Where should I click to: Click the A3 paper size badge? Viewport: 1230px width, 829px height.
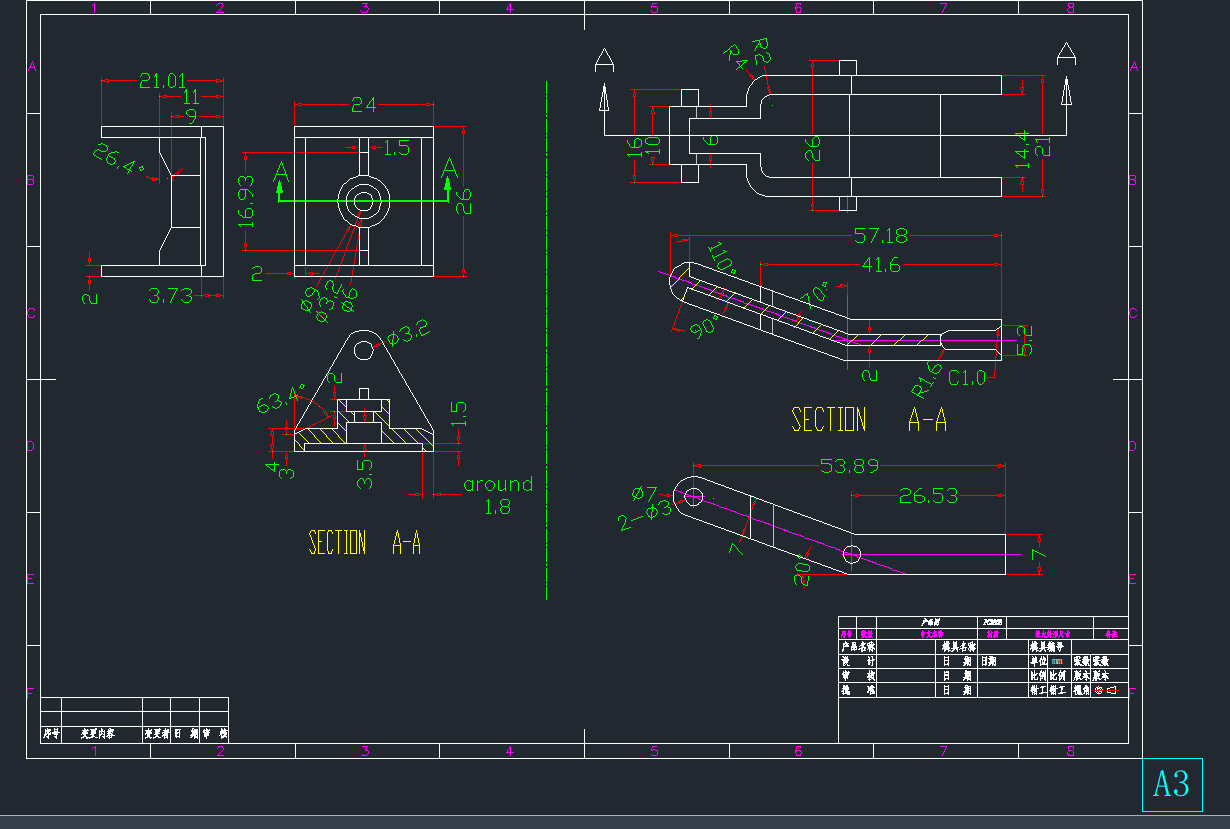coord(1171,784)
